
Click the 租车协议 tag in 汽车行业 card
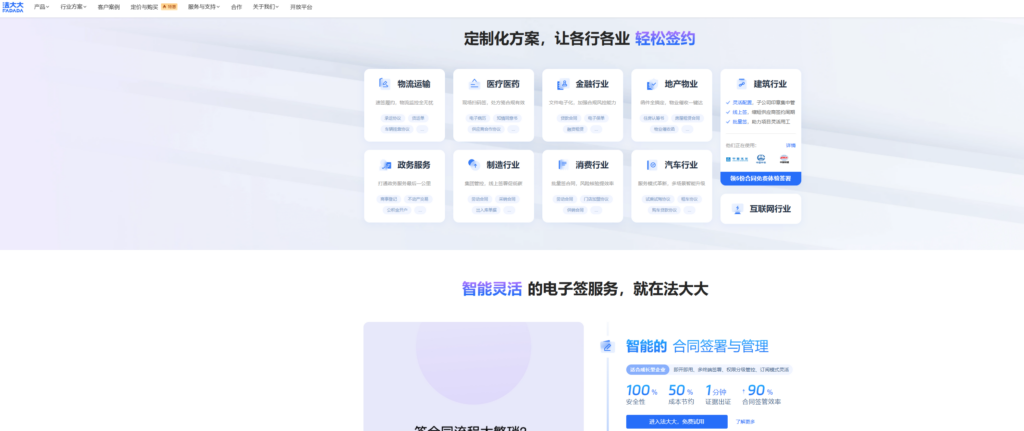[689, 199]
